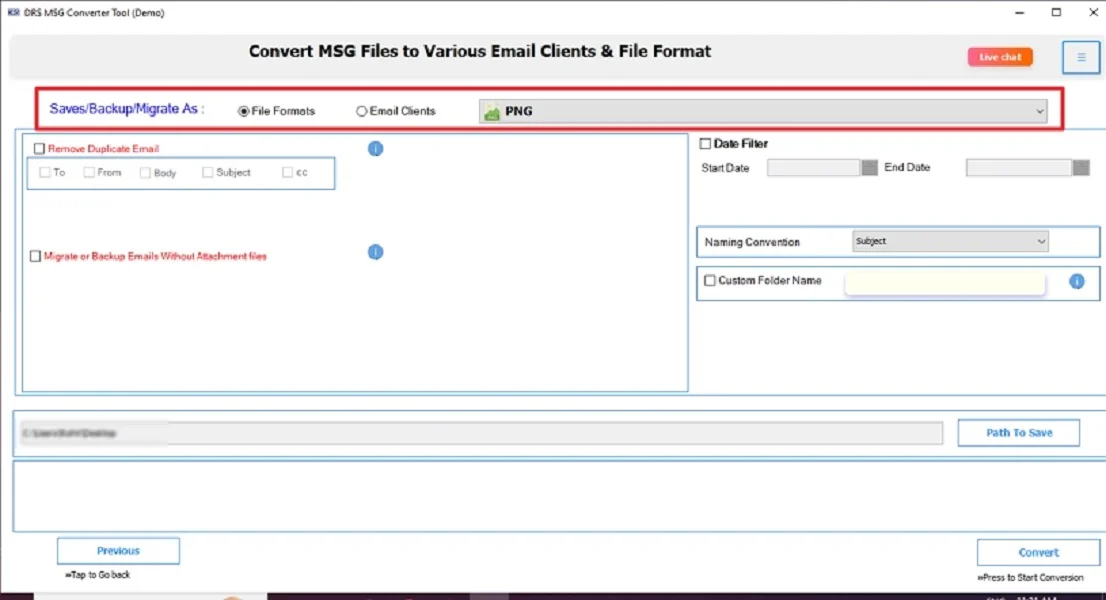Screen dimensions: 1106x600
Task: Click the info icon next to Custom Folder Name
Action: click(x=1077, y=282)
